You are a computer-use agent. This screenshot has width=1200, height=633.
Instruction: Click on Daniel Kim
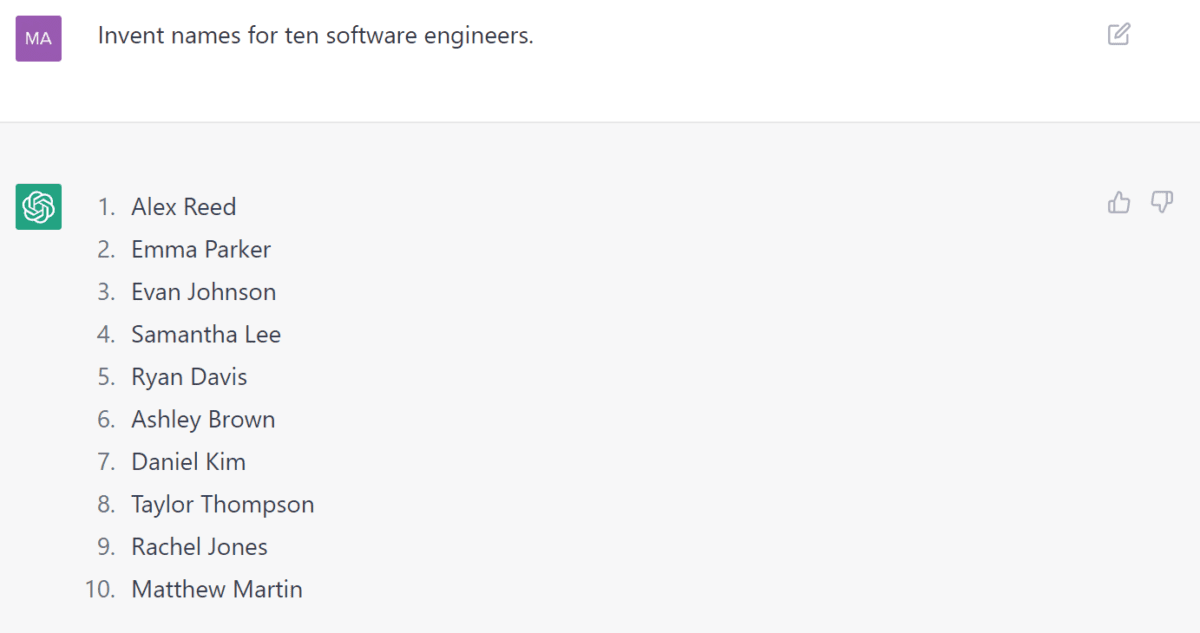click(x=188, y=462)
